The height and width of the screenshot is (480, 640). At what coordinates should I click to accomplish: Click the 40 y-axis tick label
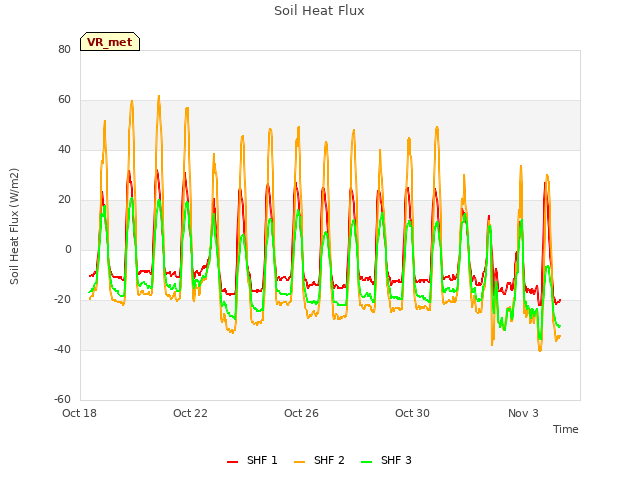(x=64, y=149)
